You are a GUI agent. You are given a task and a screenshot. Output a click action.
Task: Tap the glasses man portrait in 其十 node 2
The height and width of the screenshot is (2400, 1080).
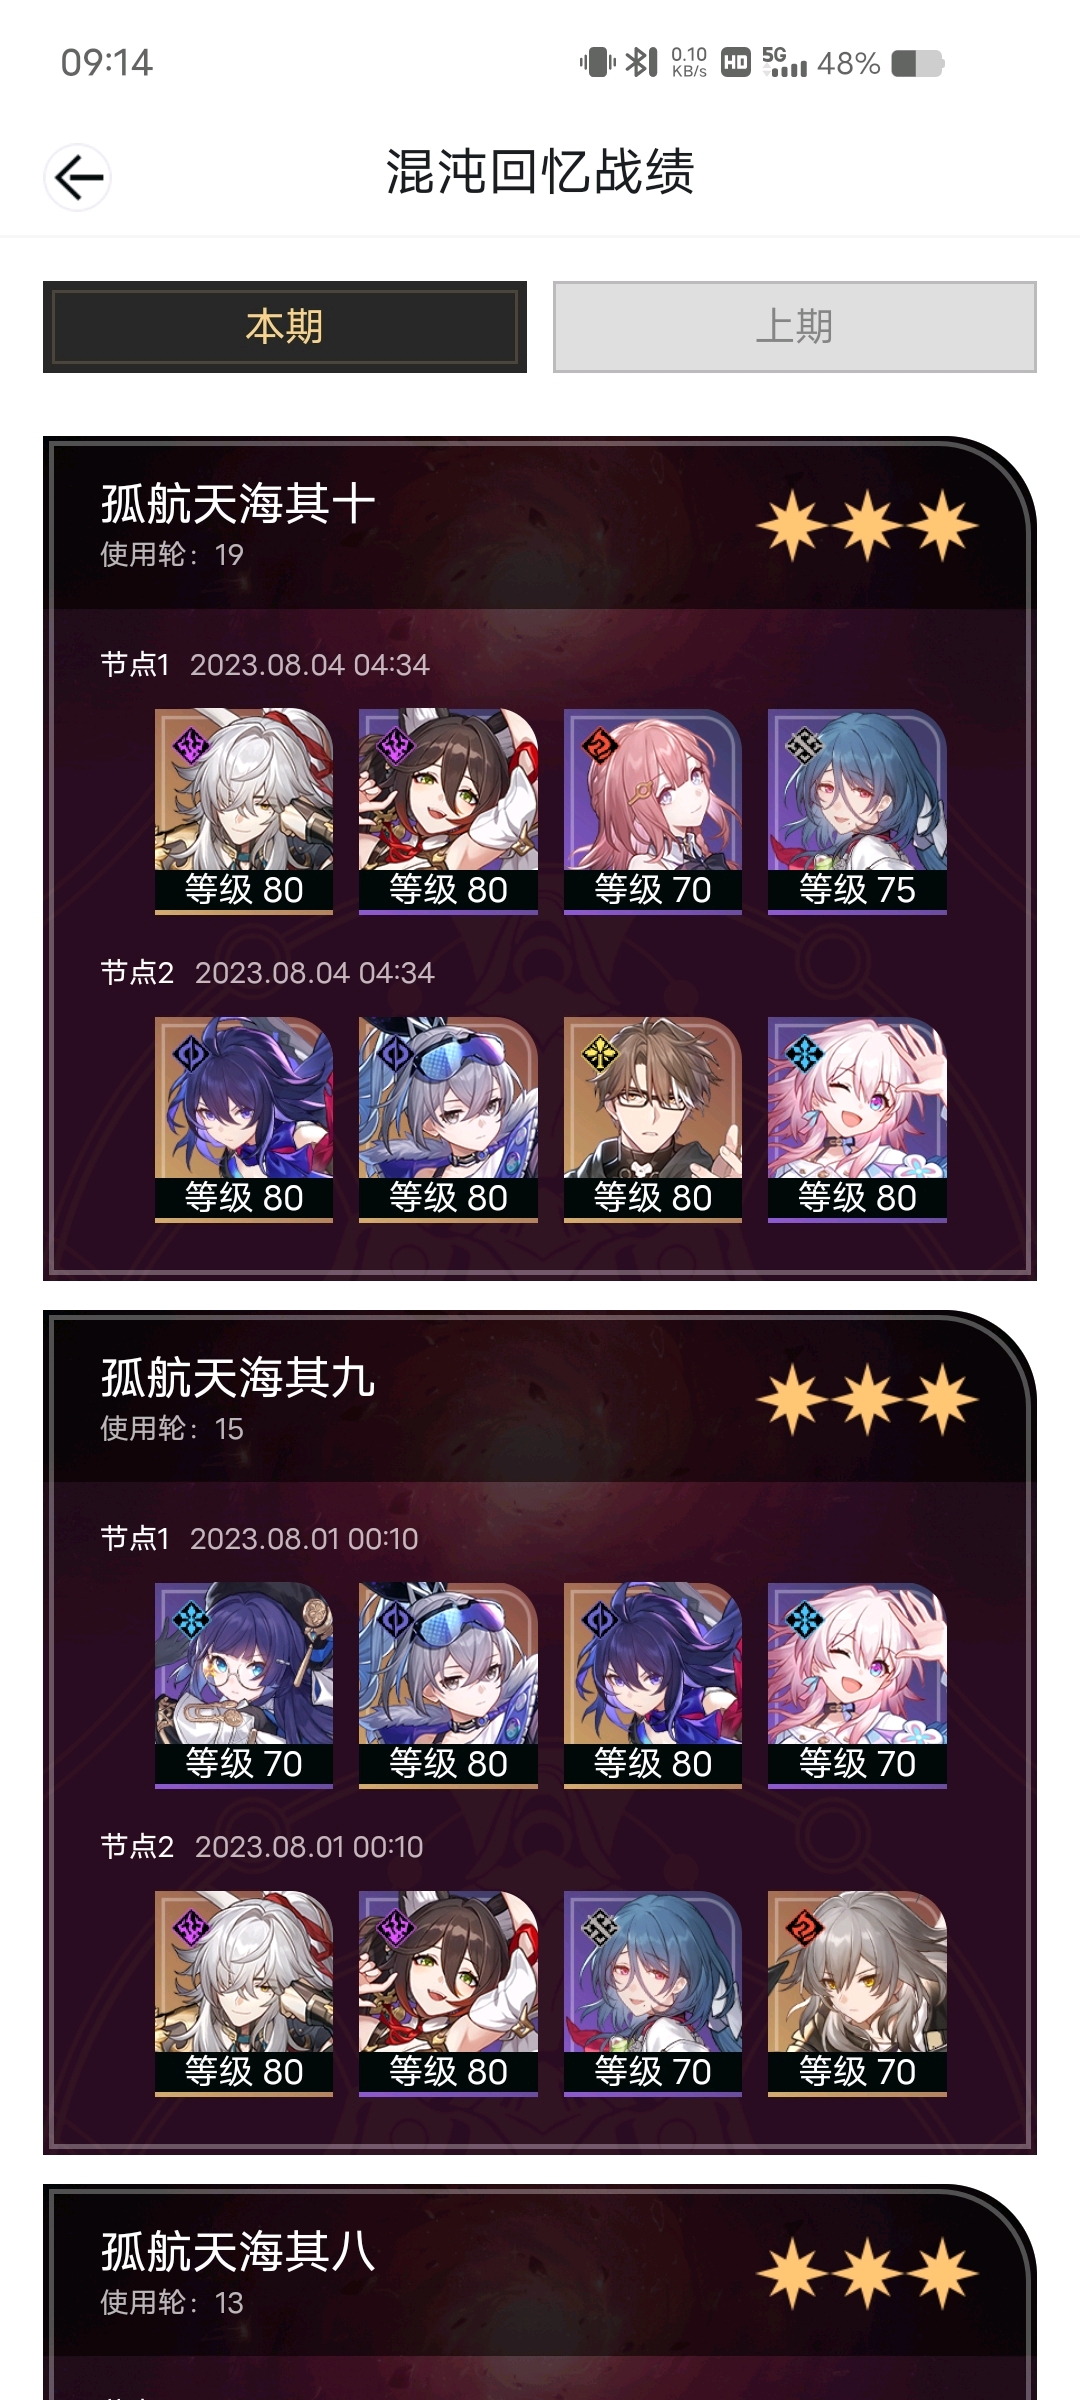(653, 1119)
